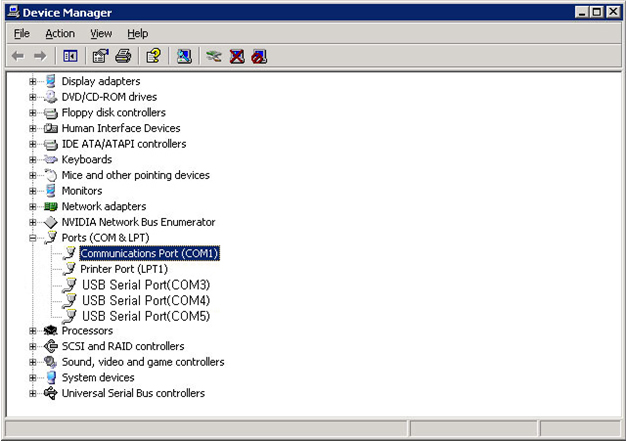Click the Uninstall device toolbar icon
This screenshot has height=441, width=626.
pos(237,56)
